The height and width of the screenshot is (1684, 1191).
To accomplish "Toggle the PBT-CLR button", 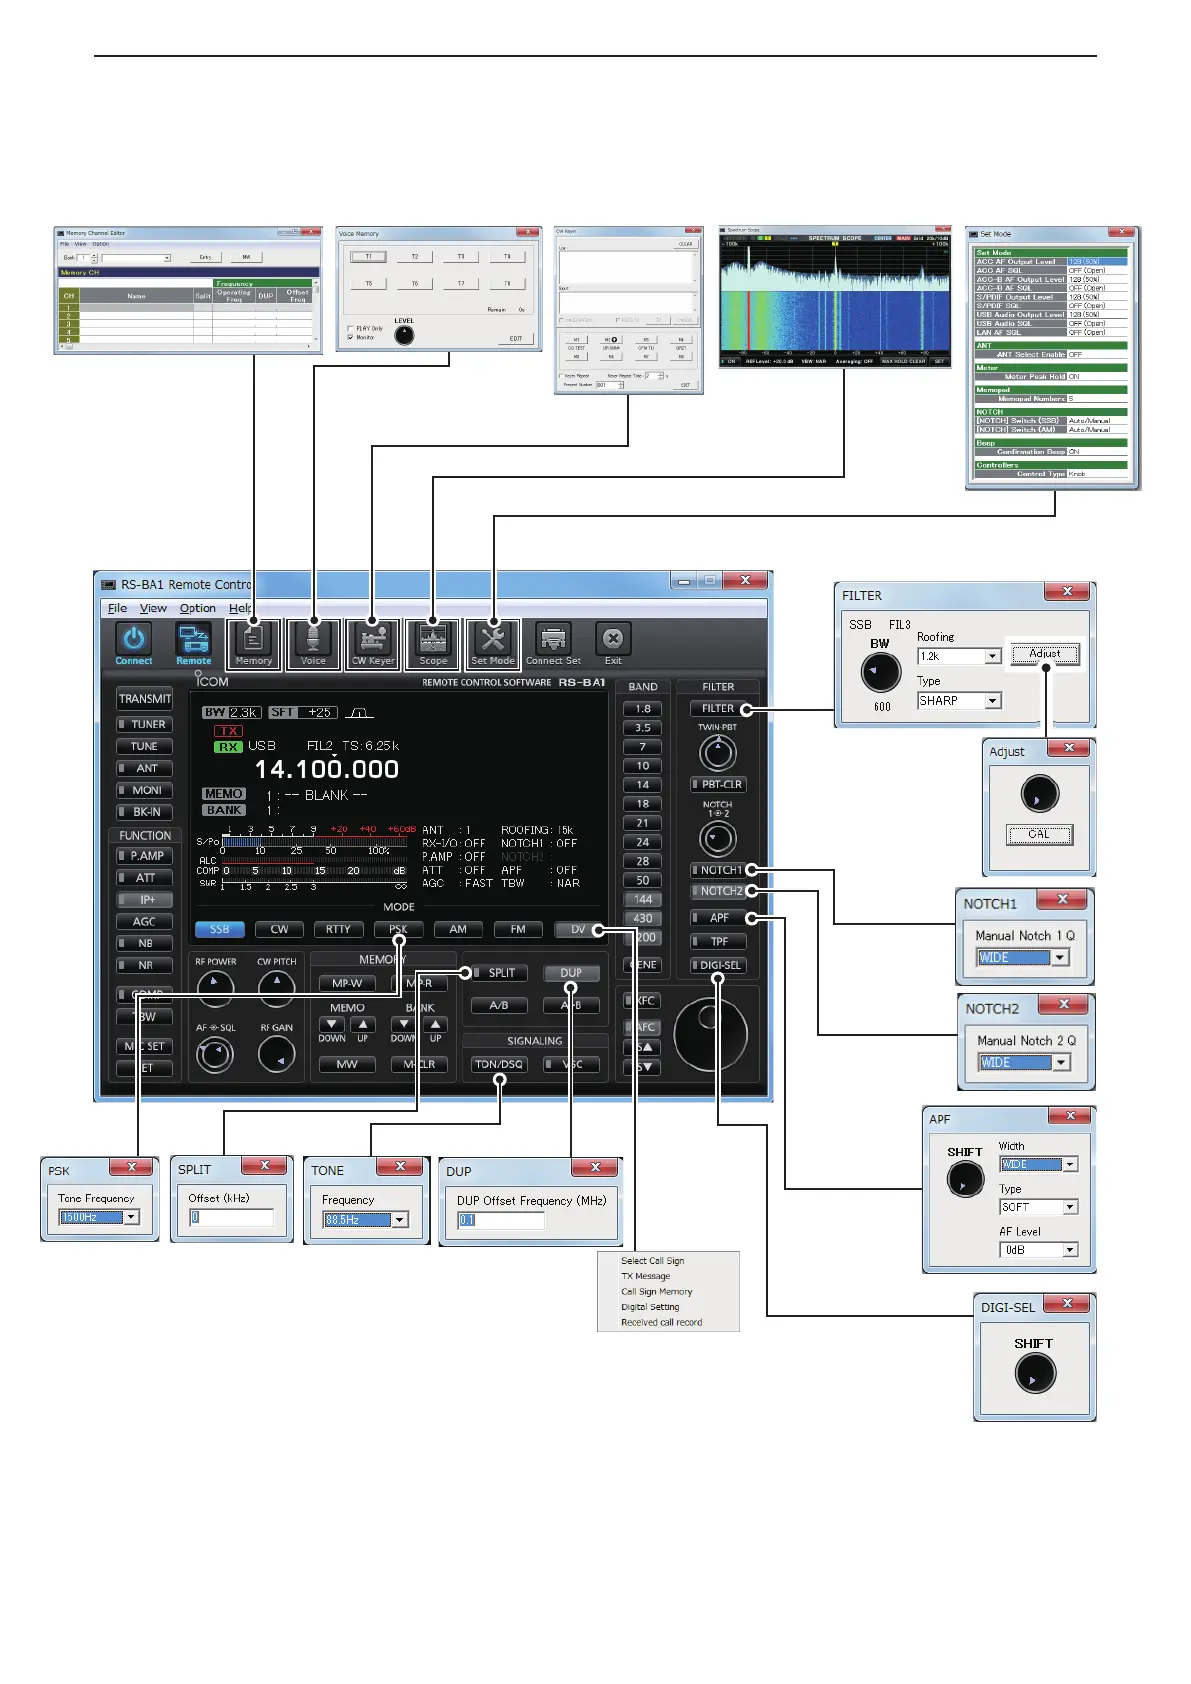I will [x=718, y=784].
